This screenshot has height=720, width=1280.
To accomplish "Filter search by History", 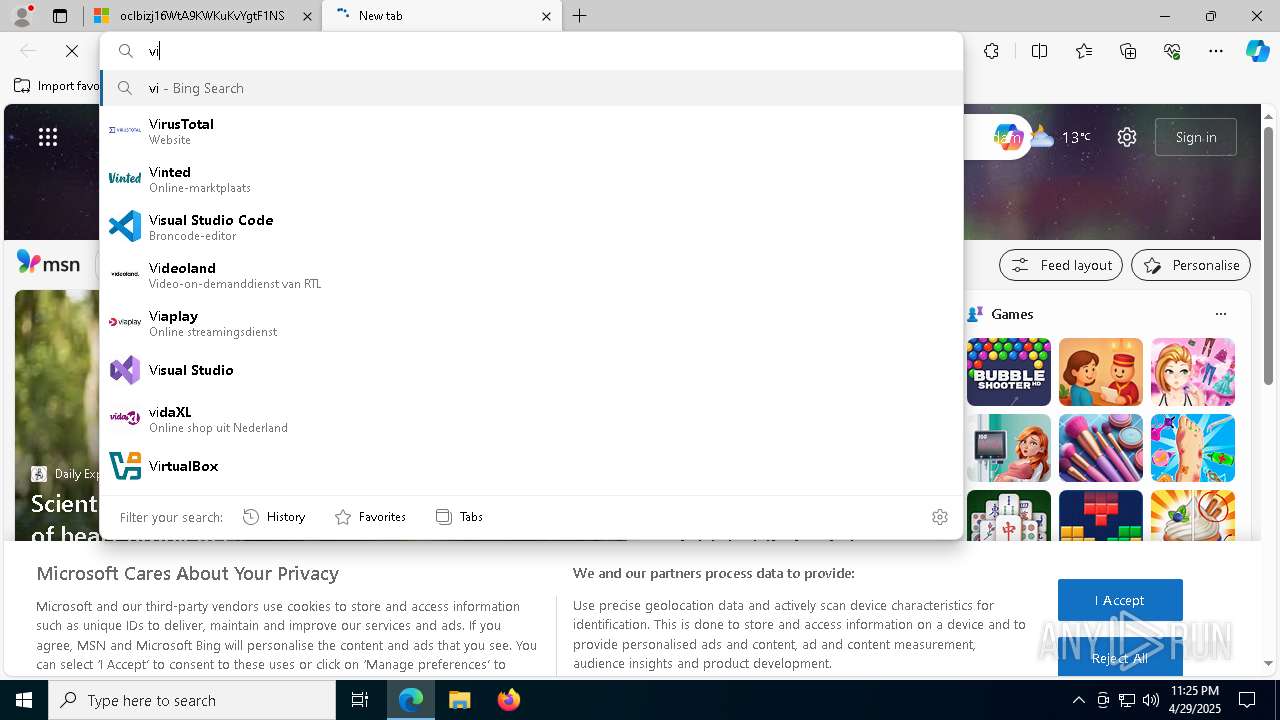I will click(274, 517).
